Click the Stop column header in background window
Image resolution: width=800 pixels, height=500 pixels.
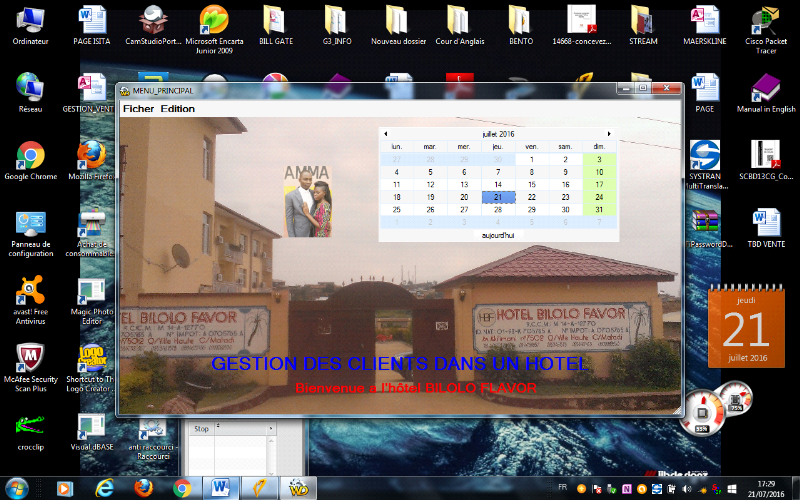(202, 429)
